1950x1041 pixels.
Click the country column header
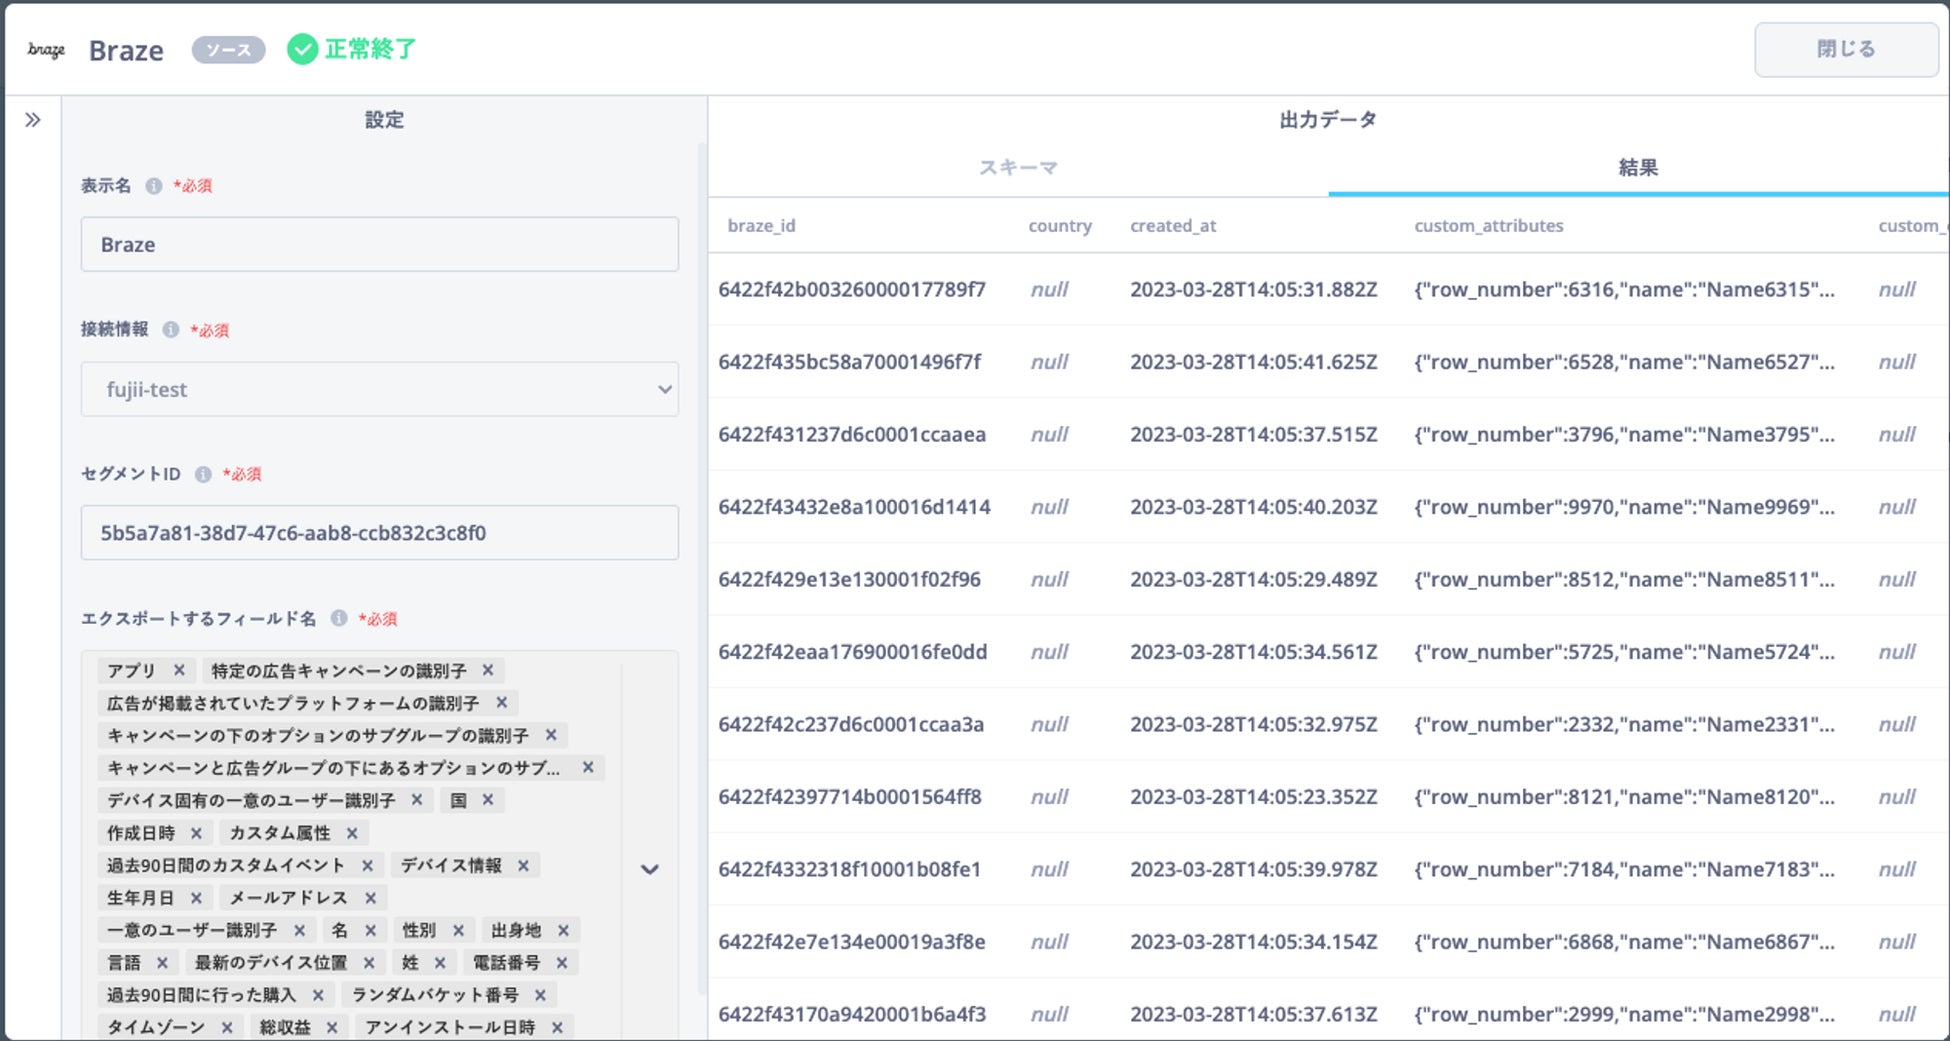(1060, 225)
